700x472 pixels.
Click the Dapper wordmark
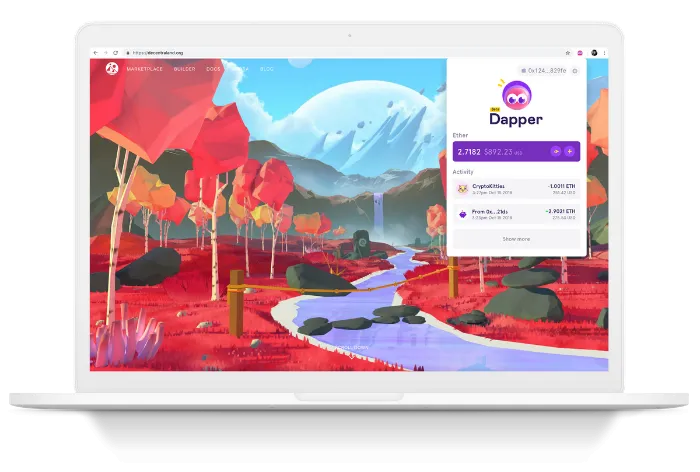(516, 119)
